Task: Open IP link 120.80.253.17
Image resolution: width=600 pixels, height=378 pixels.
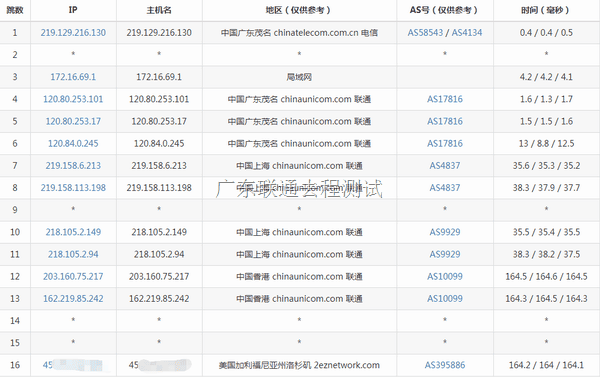Action: coord(73,121)
